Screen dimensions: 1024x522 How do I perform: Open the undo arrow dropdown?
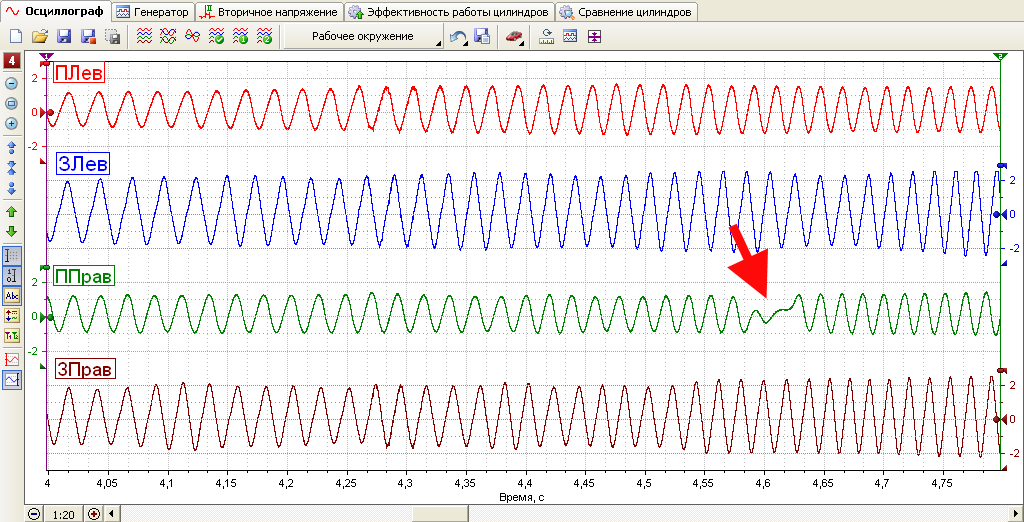click(459, 37)
